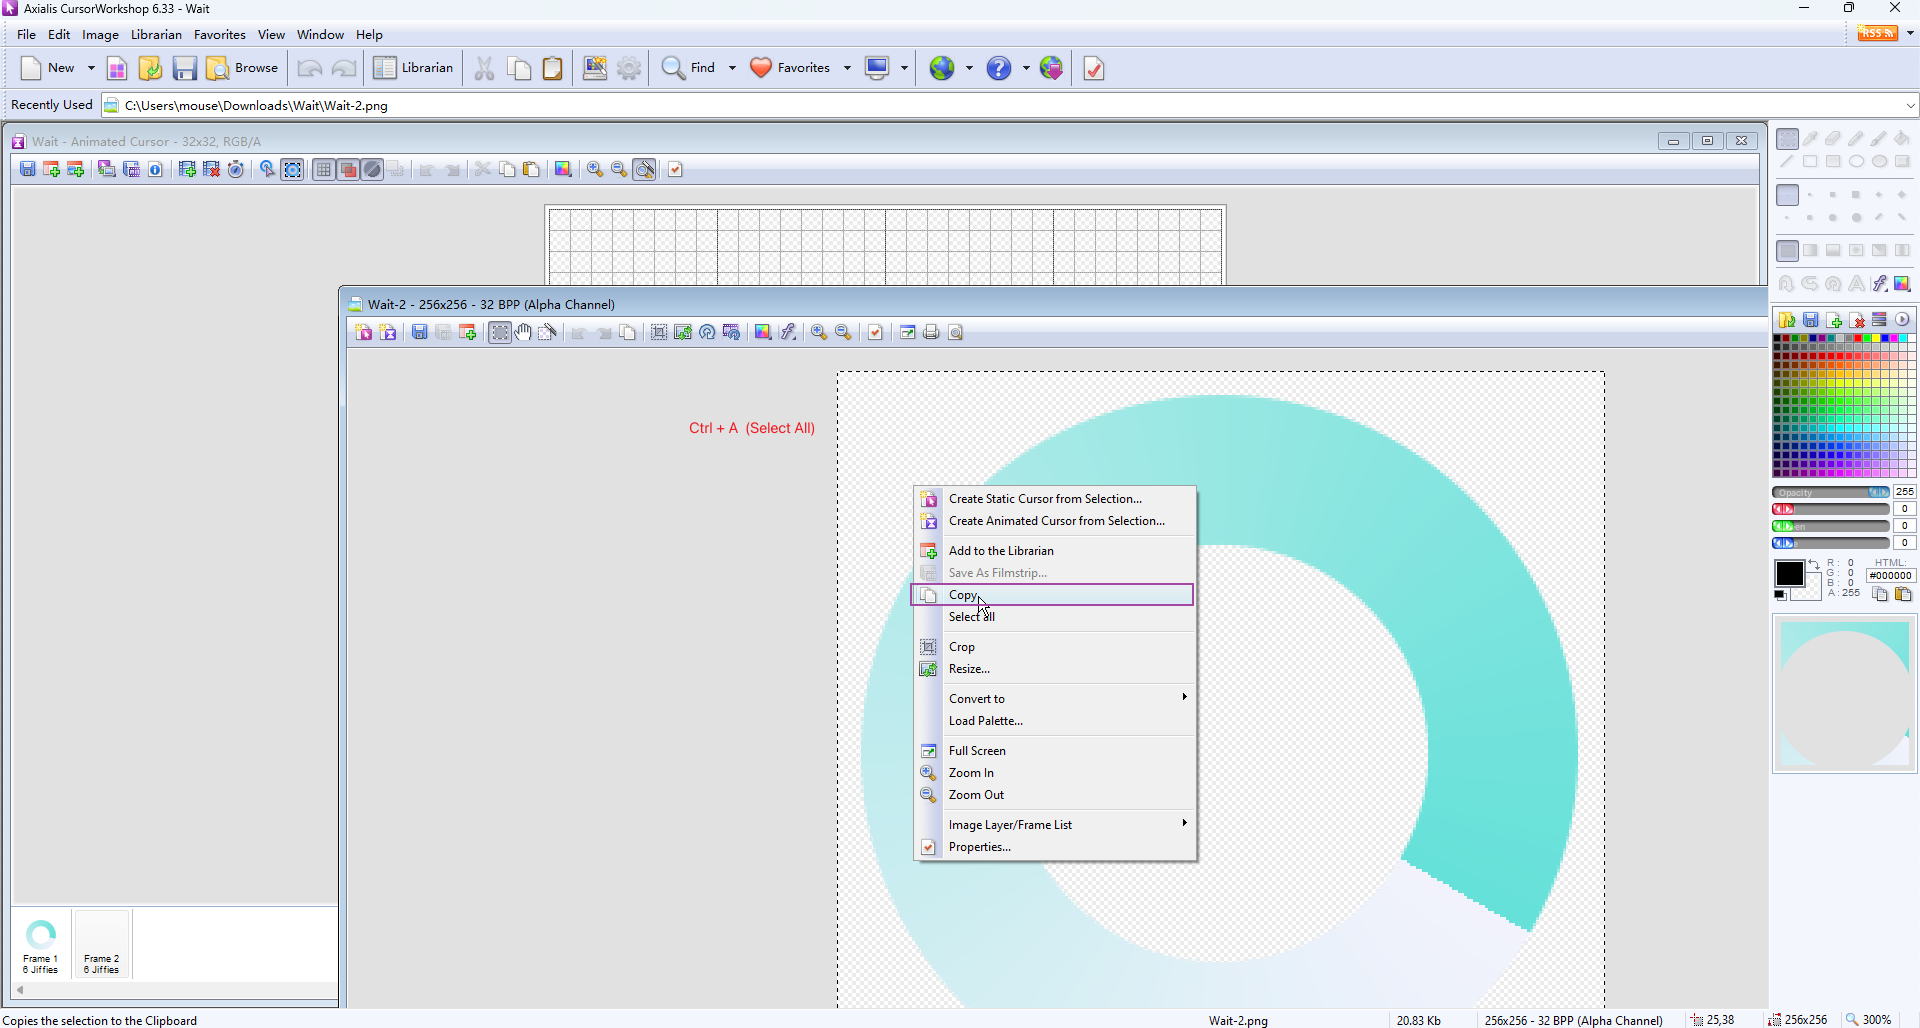This screenshot has height=1028, width=1920.
Task: Click the main toolbar Save icon
Action: (184, 68)
